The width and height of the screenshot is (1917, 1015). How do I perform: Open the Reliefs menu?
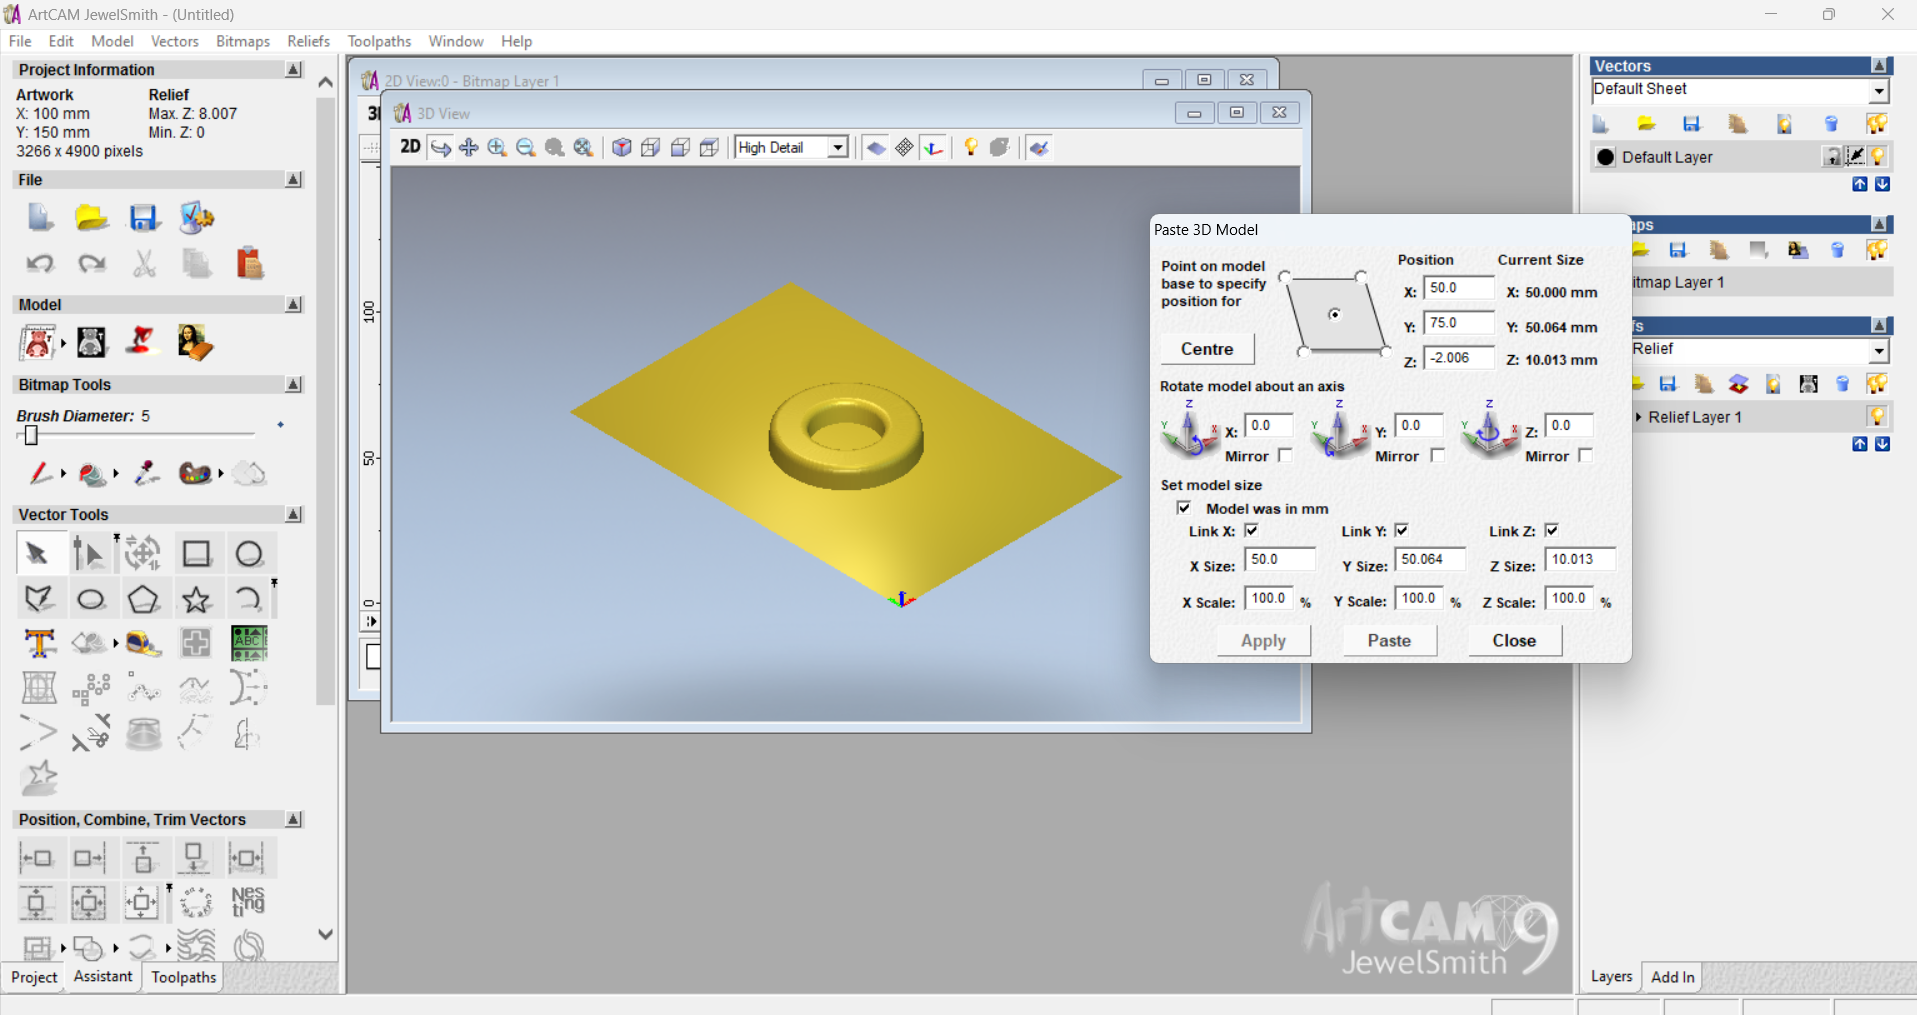coord(308,41)
